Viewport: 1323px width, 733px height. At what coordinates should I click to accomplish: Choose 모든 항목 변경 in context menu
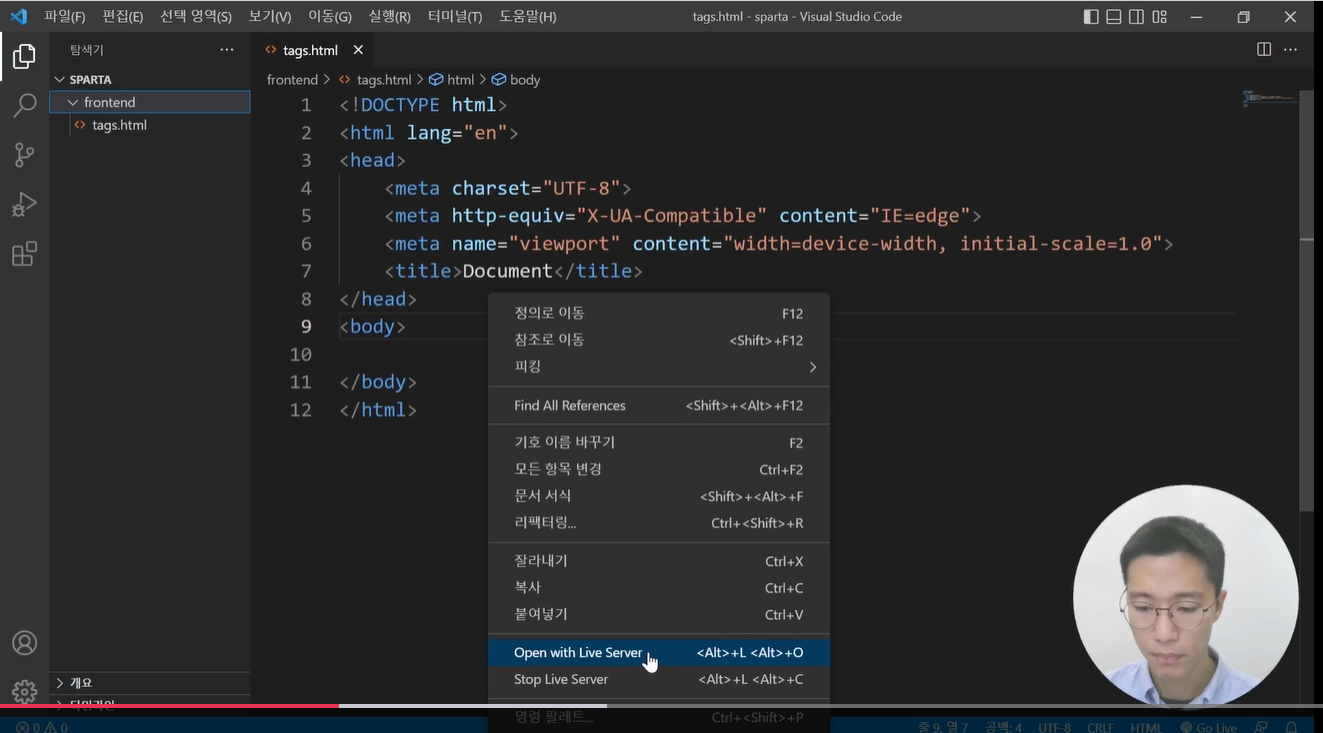659,469
